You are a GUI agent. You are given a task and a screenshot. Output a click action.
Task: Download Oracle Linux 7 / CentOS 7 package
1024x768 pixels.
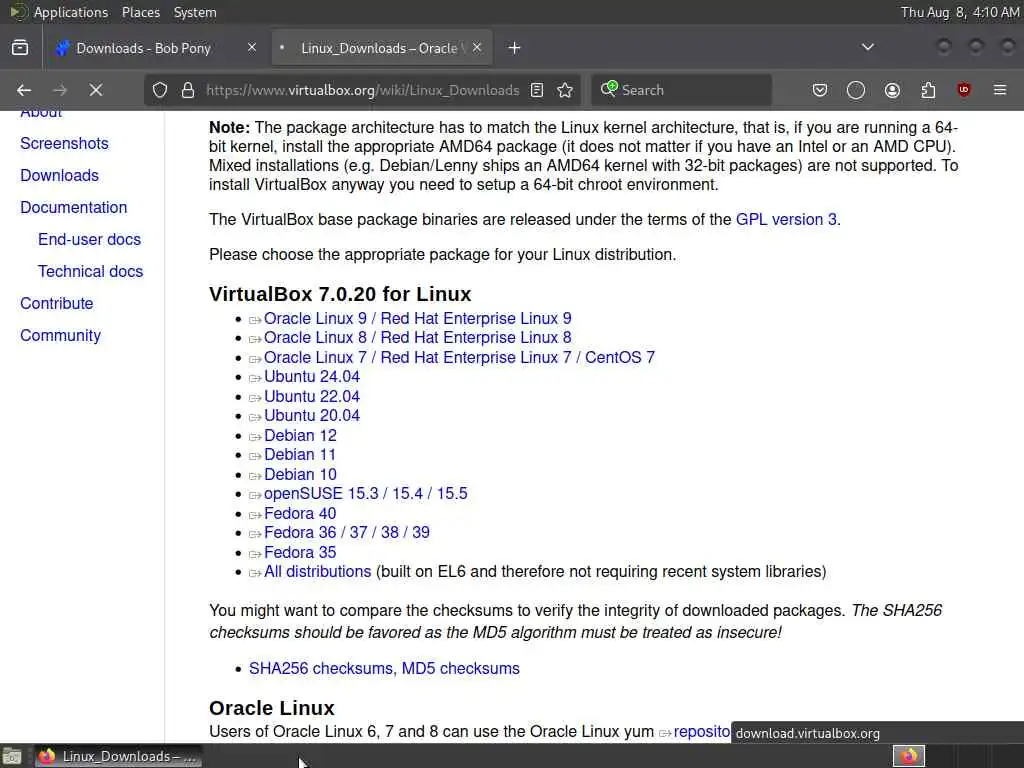[459, 358]
